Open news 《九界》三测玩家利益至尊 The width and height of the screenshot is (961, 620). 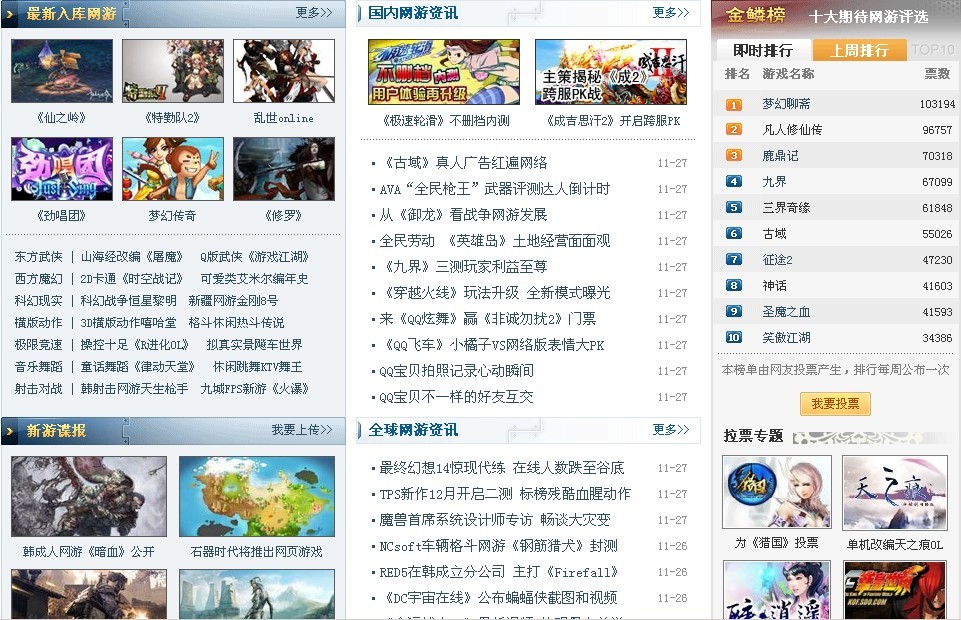[x=463, y=267]
